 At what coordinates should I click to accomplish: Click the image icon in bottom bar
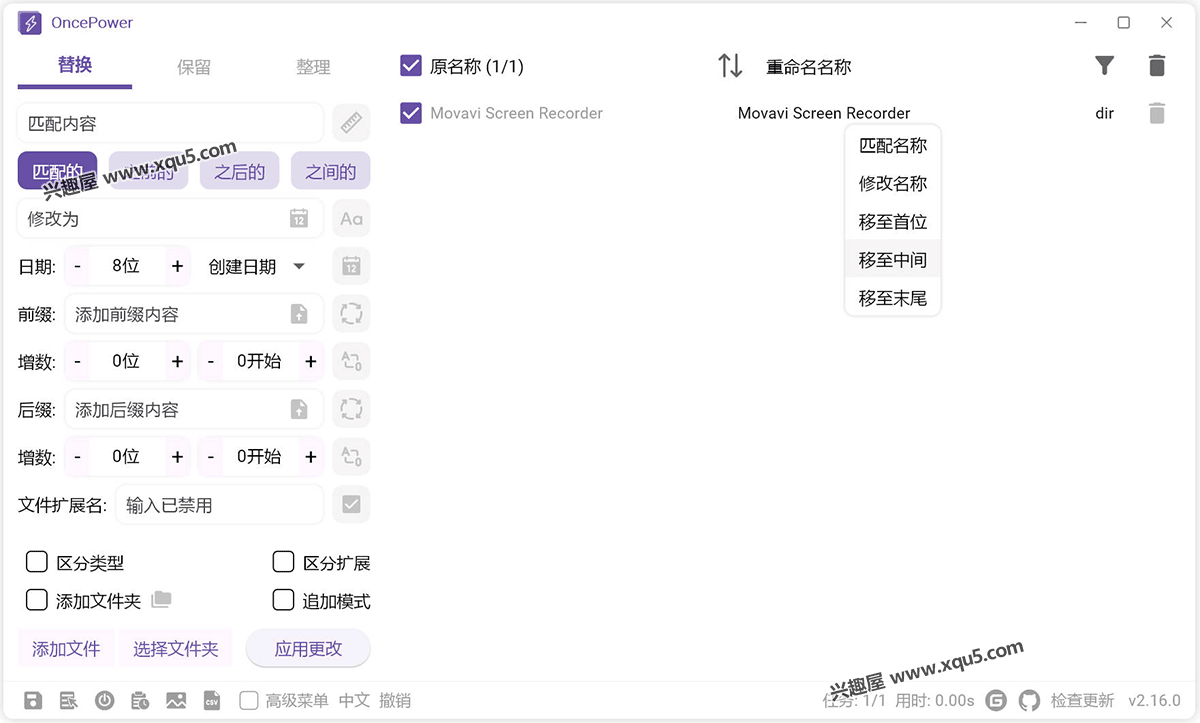(x=176, y=700)
